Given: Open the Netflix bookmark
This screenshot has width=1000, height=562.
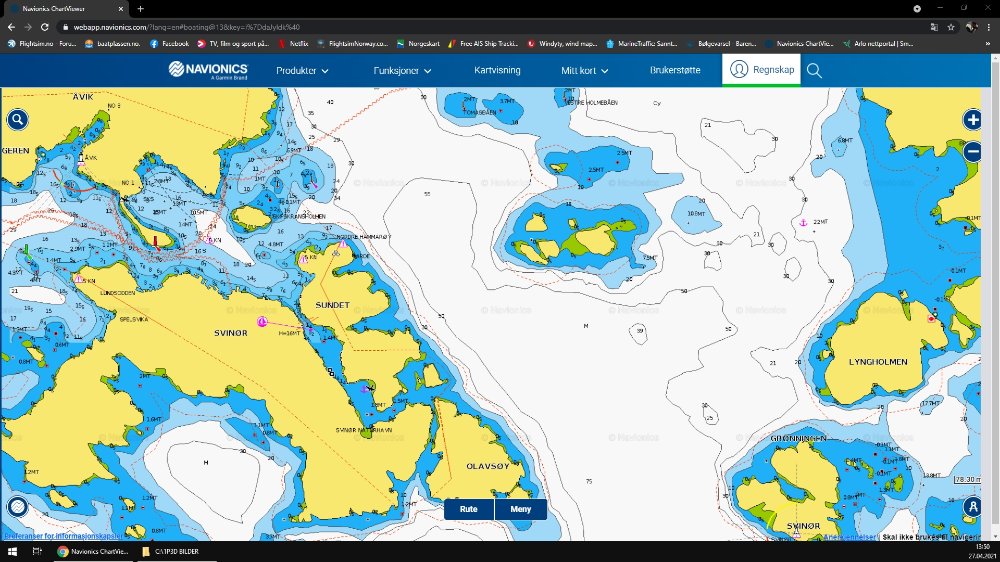Looking at the screenshot, I should click(x=293, y=43).
